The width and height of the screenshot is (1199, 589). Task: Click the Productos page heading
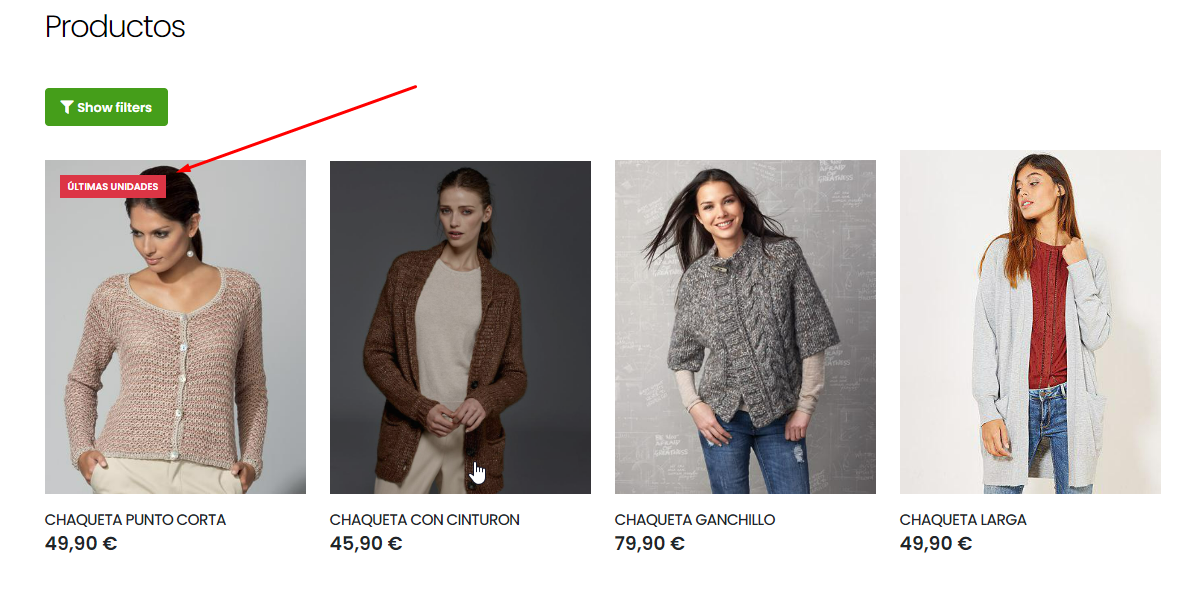tap(115, 27)
